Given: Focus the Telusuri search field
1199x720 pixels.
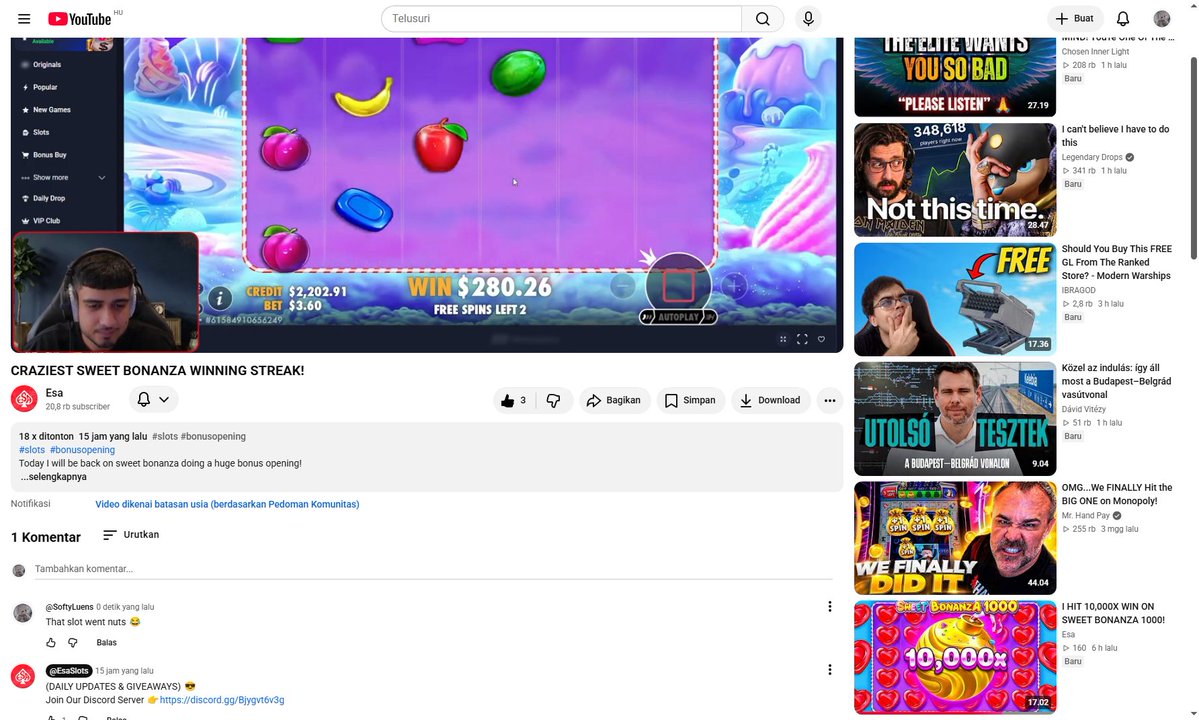Looking at the screenshot, I should [x=562, y=18].
